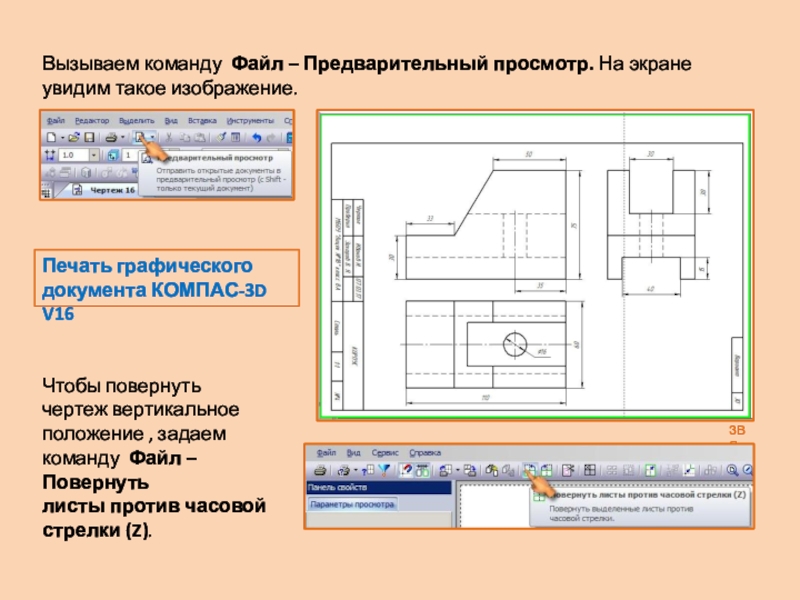The image size is (800, 600).
Task: Click the Cut scissors icon
Action: [169, 137]
